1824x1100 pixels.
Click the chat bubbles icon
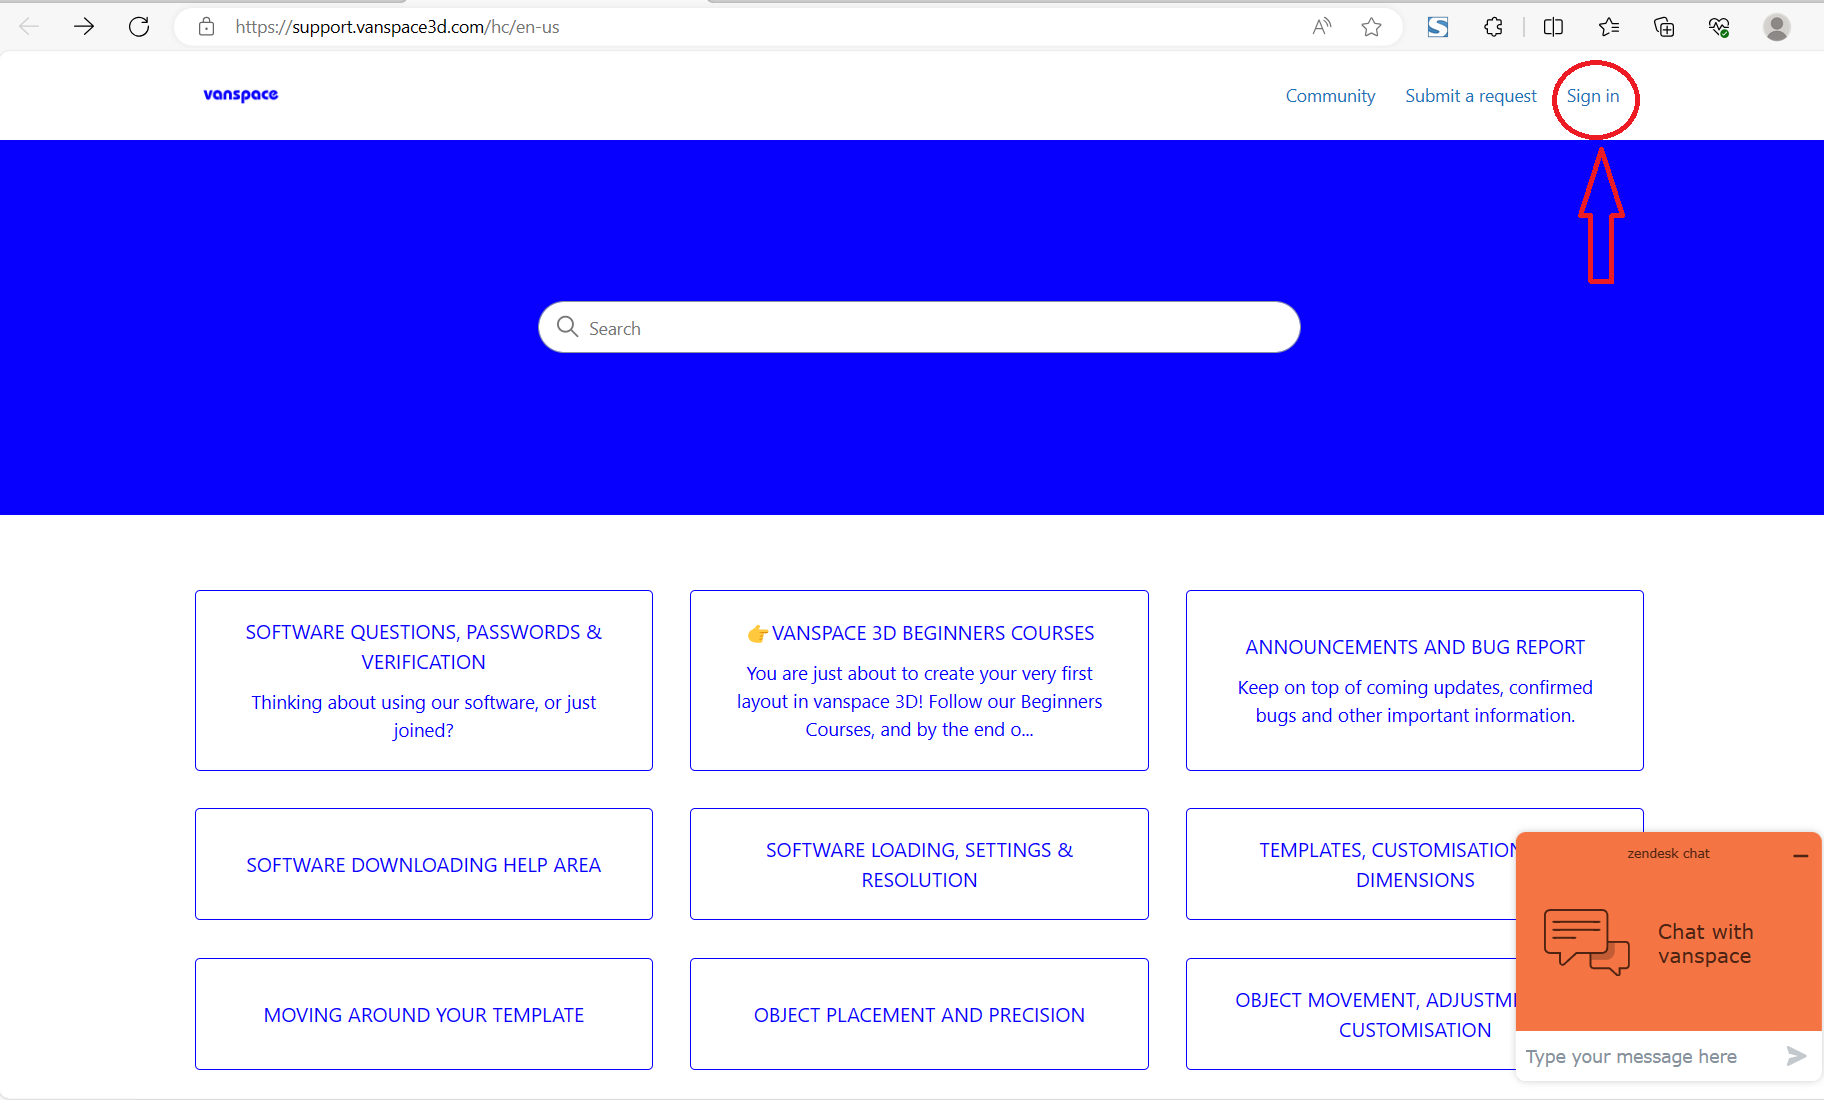coord(1587,942)
